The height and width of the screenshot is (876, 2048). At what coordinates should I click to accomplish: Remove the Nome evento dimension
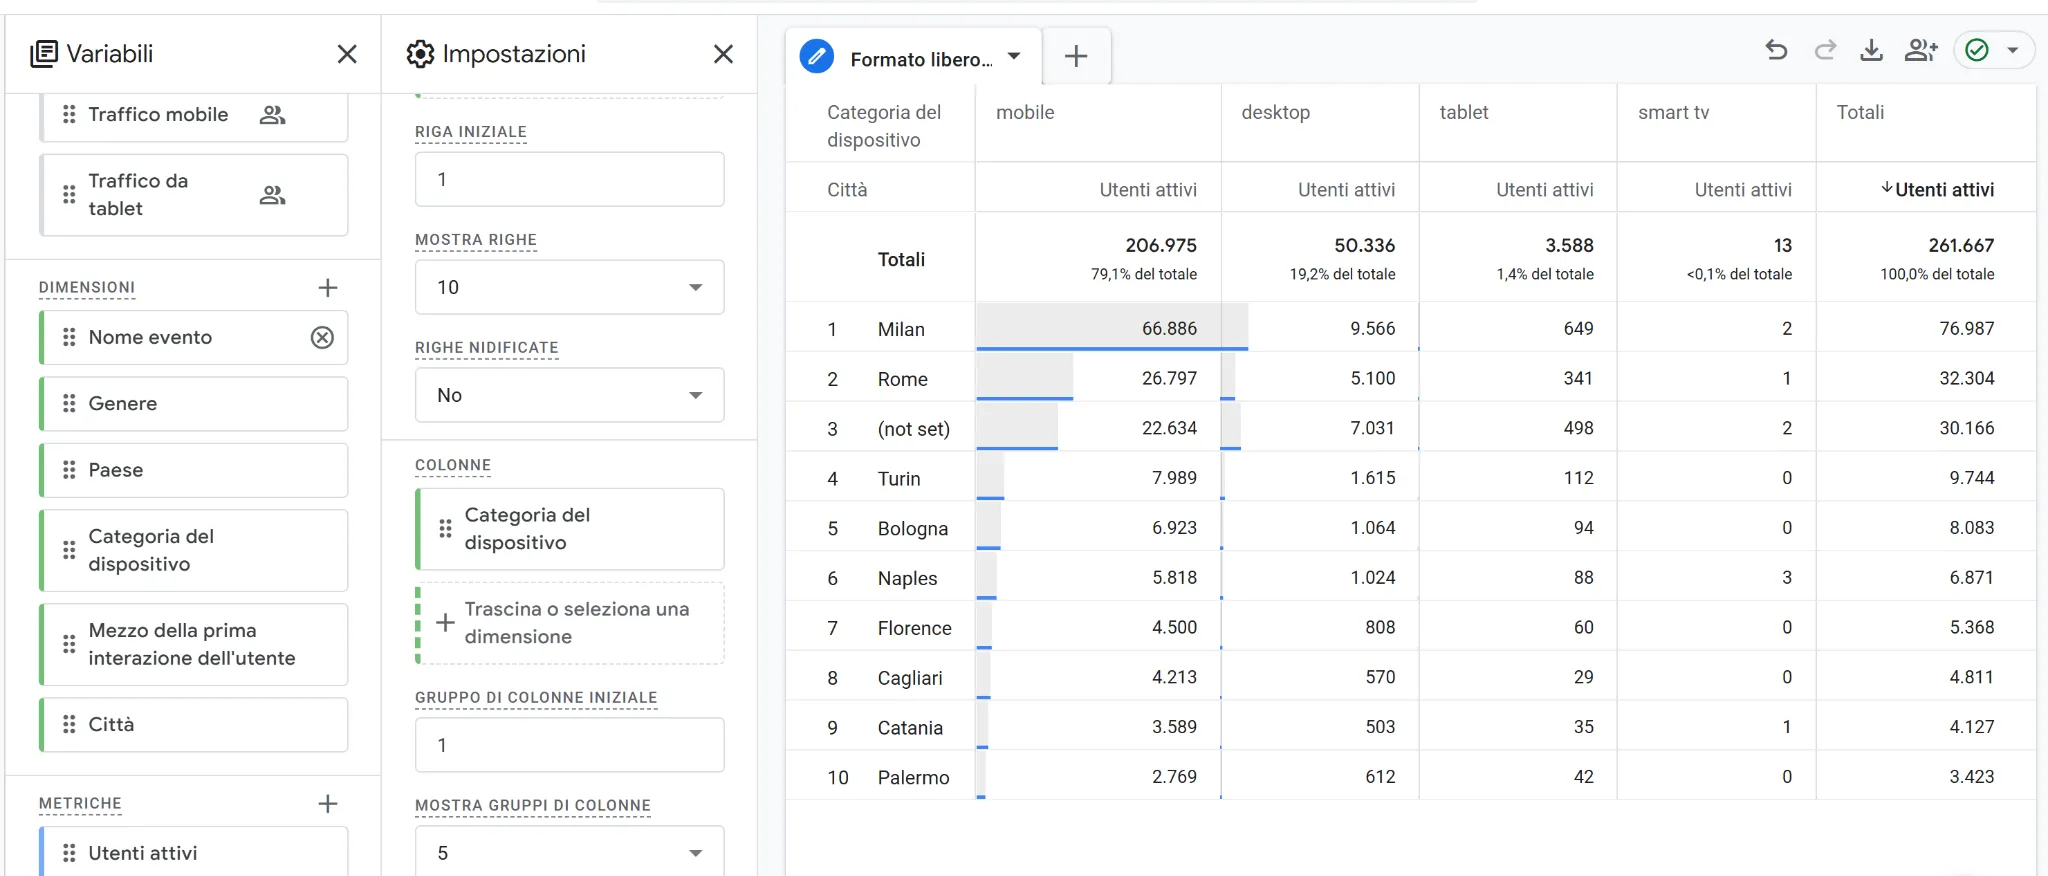pyautogui.click(x=322, y=338)
